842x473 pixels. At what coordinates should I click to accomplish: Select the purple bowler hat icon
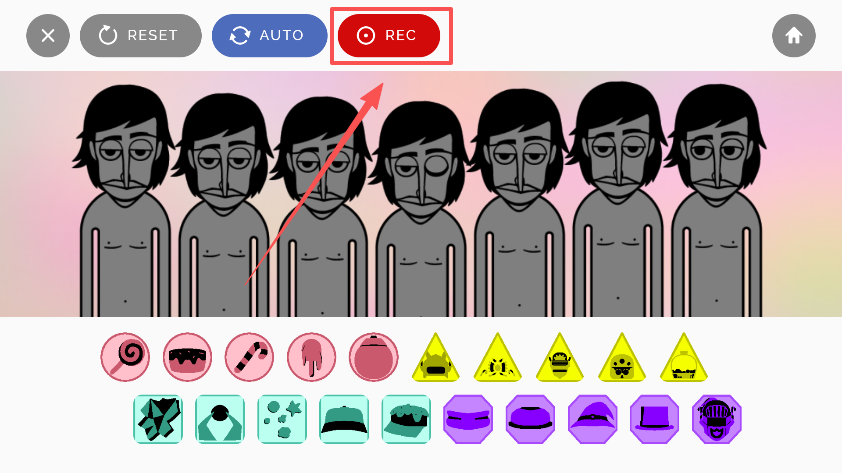(x=531, y=419)
